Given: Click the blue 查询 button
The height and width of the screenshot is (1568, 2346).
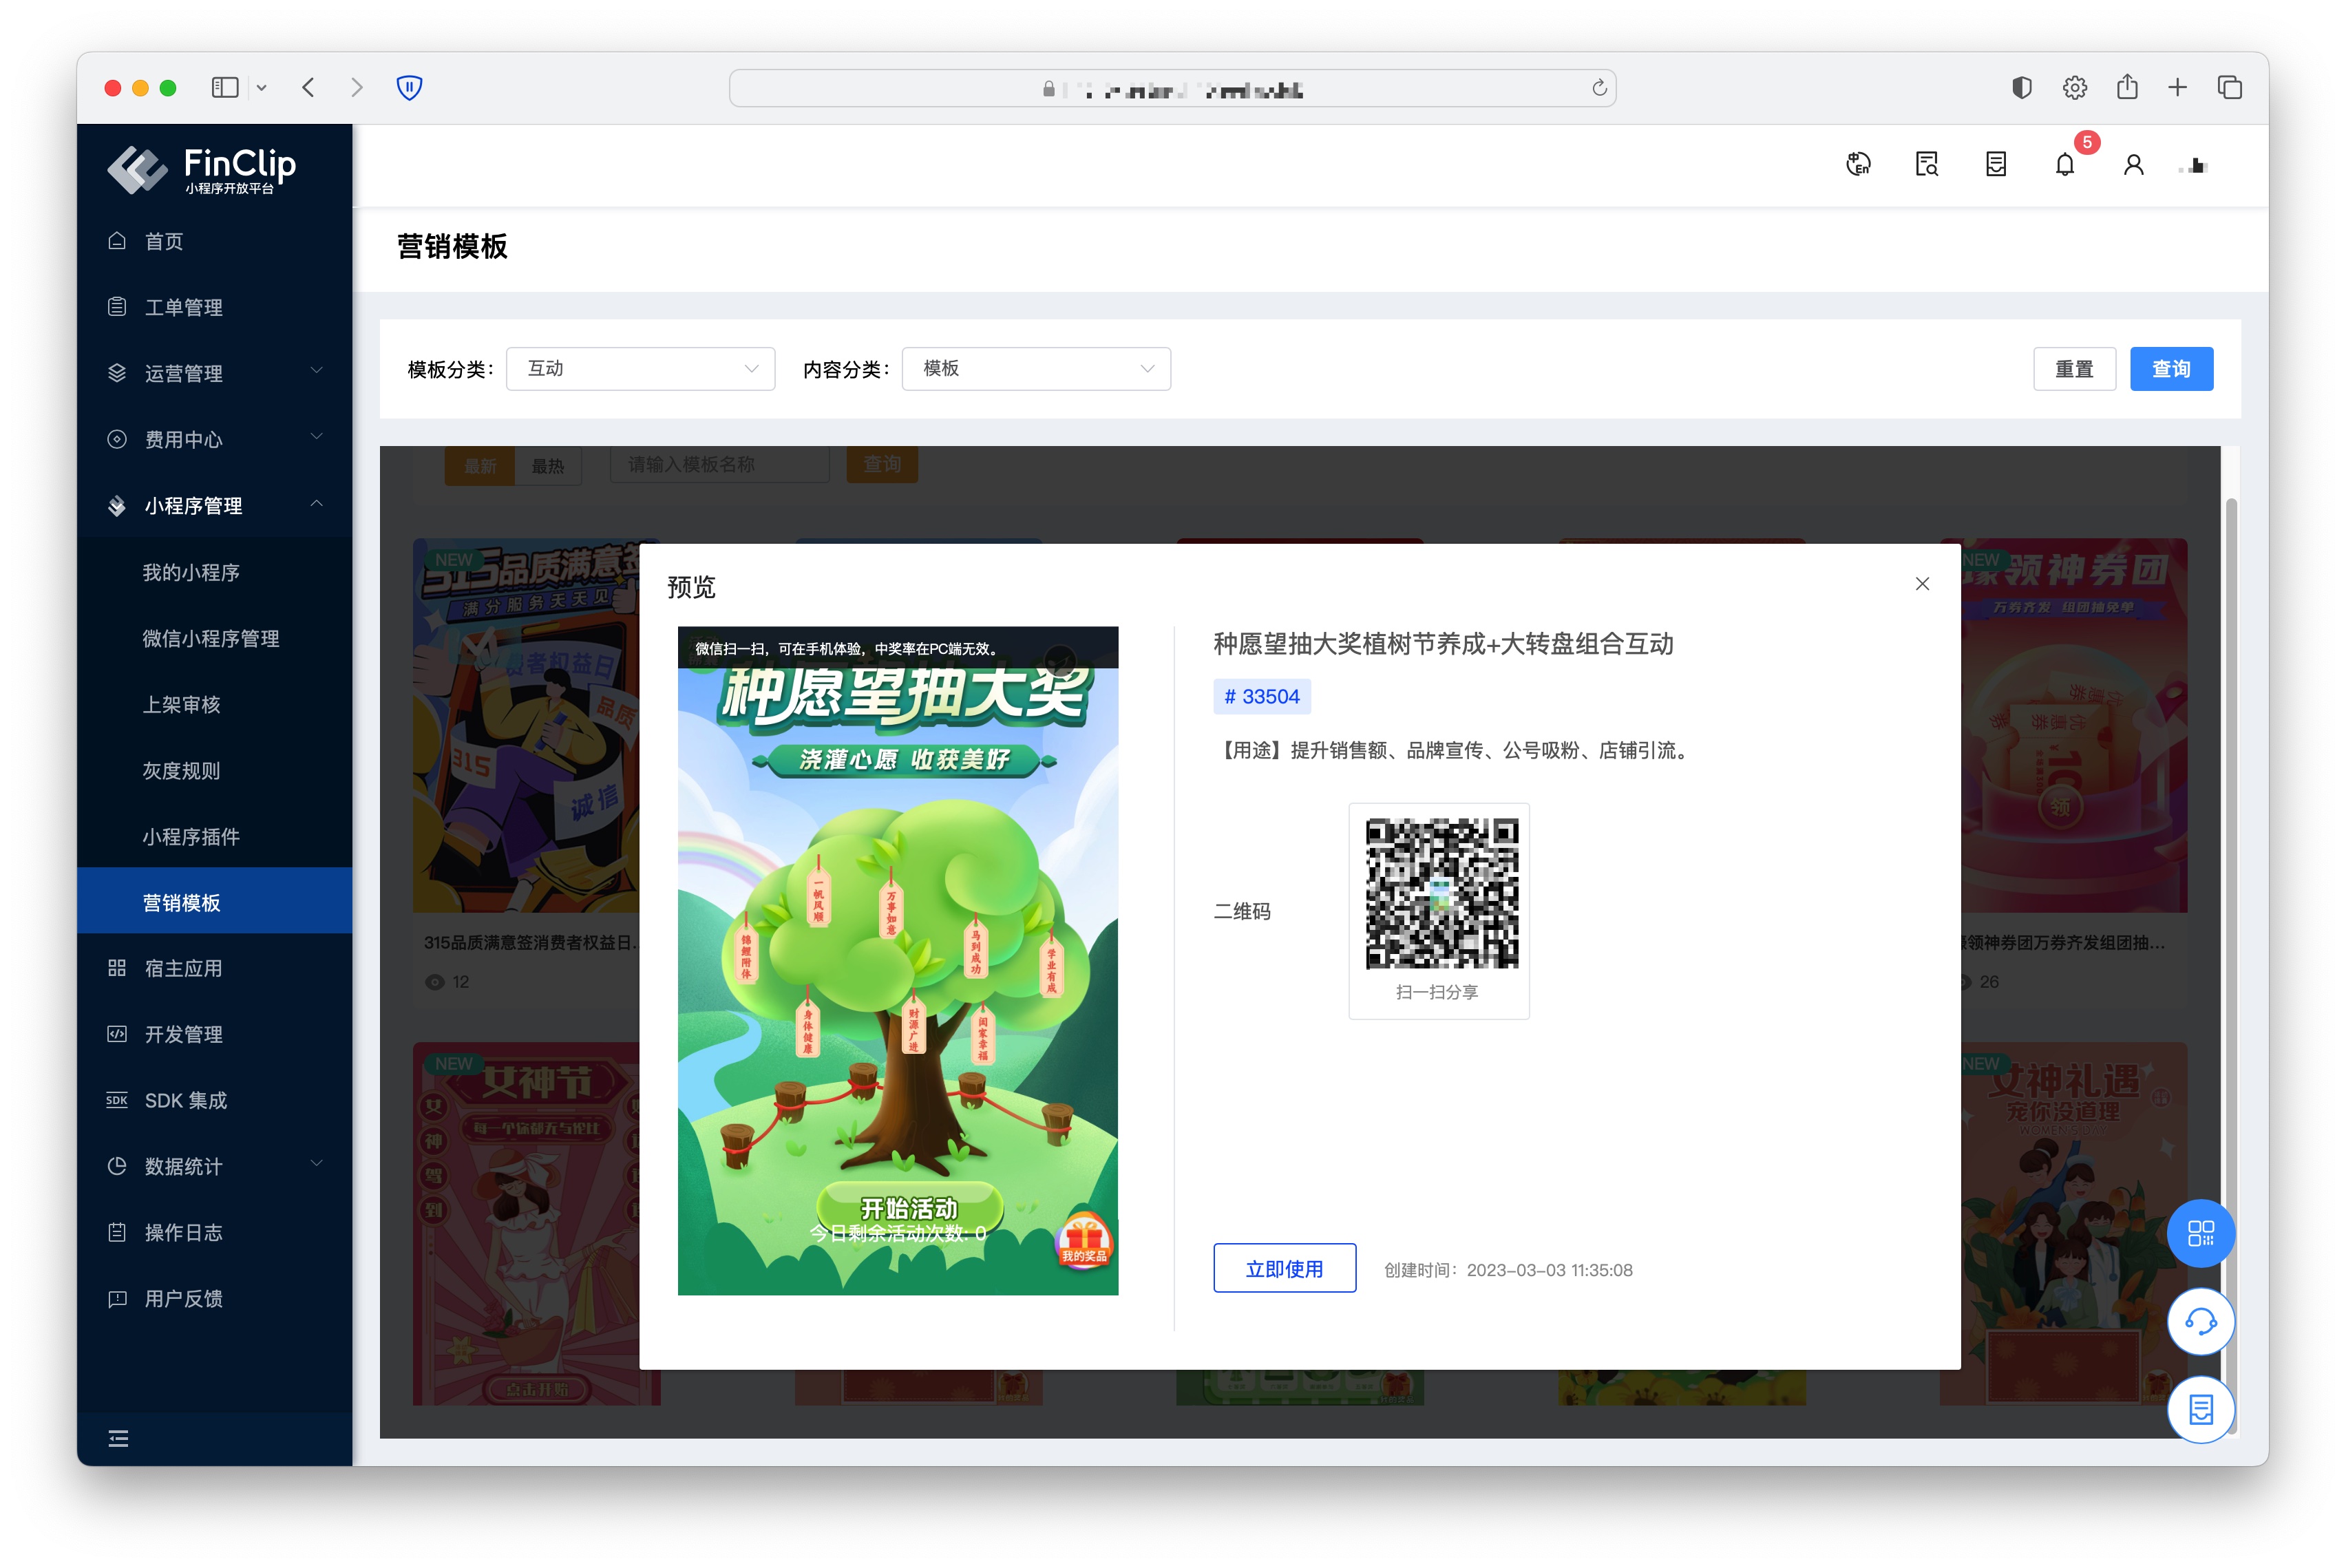Looking at the screenshot, I should click(2171, 369).
